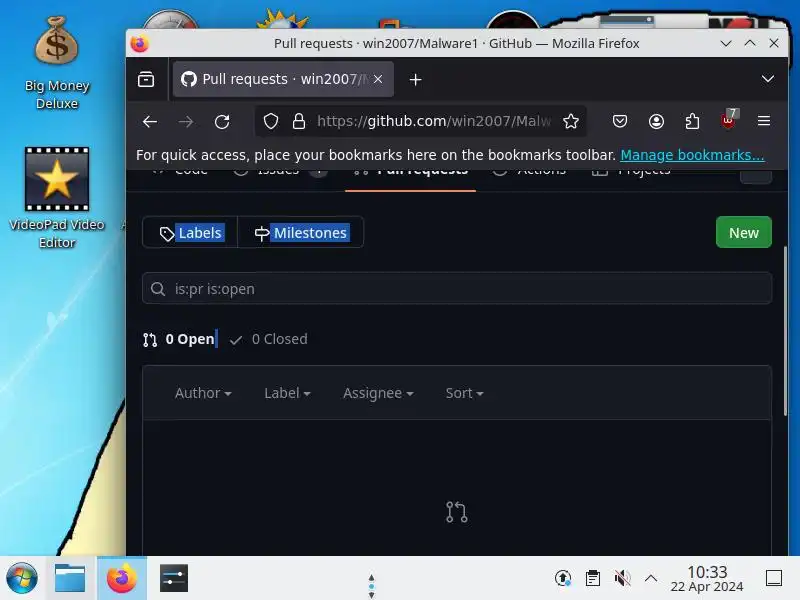Show the 0 Open pull requests
Viewport: 800px width, 600px height.
(x=179, y=339)
